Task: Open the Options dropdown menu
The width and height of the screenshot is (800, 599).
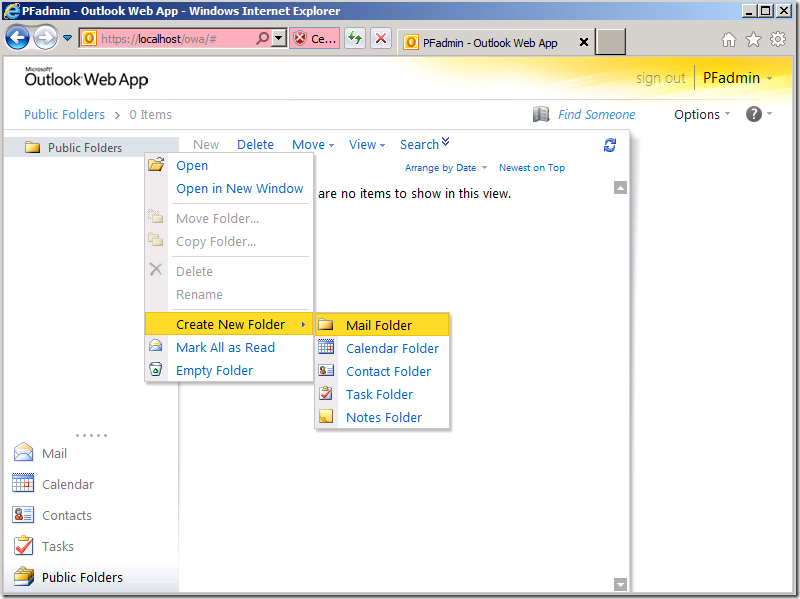Action: click(x=702, y=114)
